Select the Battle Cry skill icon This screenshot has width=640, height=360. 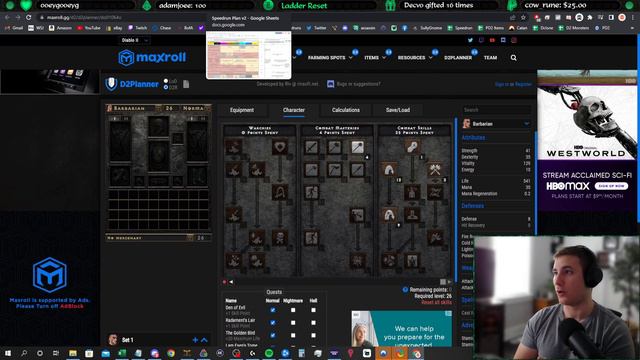tap(234, 215)
